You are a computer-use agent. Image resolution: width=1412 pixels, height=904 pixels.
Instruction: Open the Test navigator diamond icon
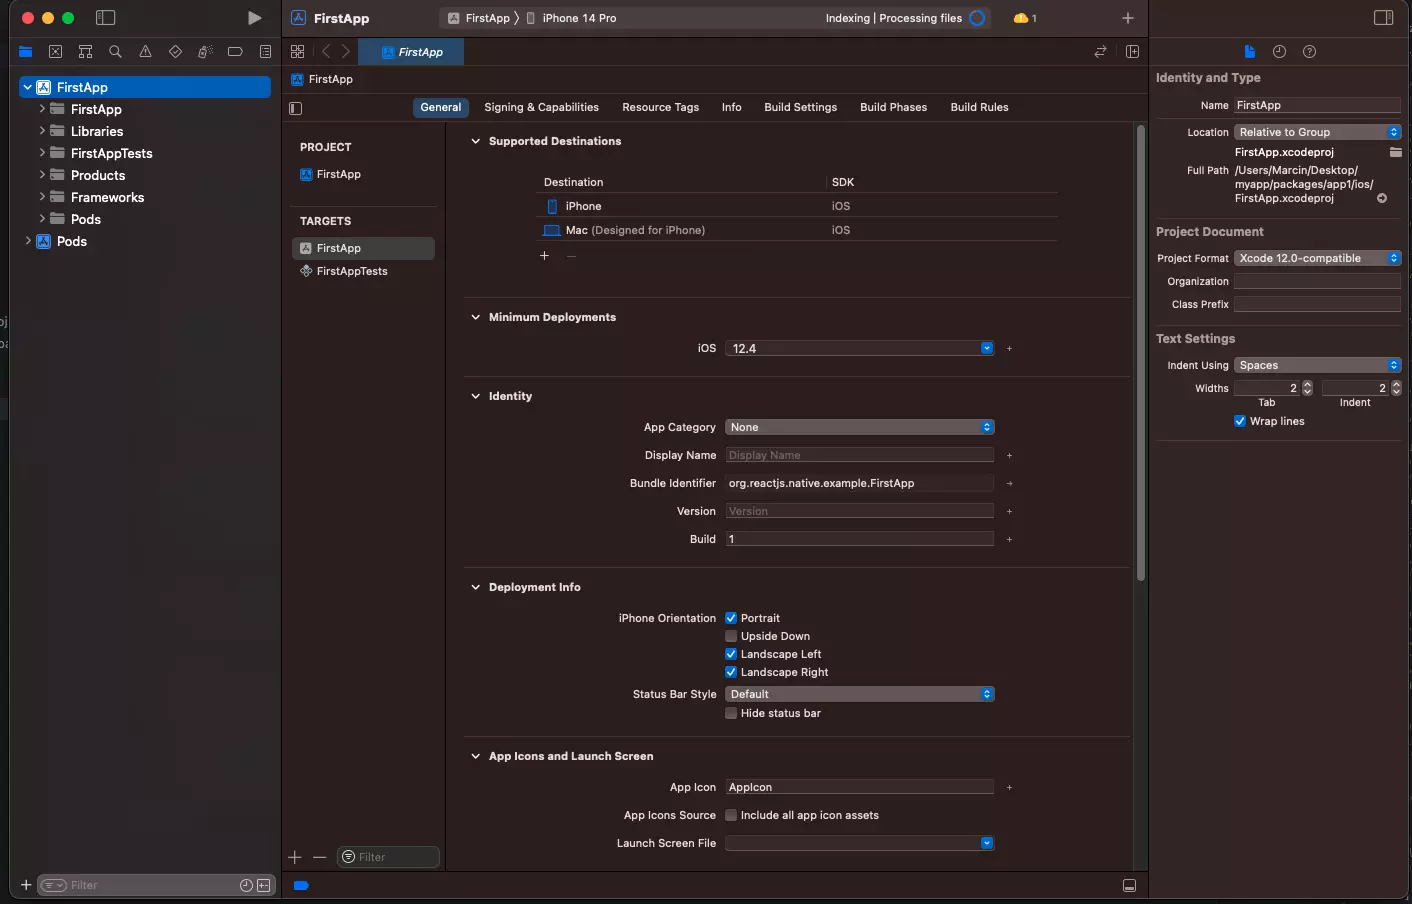[176, 52]
